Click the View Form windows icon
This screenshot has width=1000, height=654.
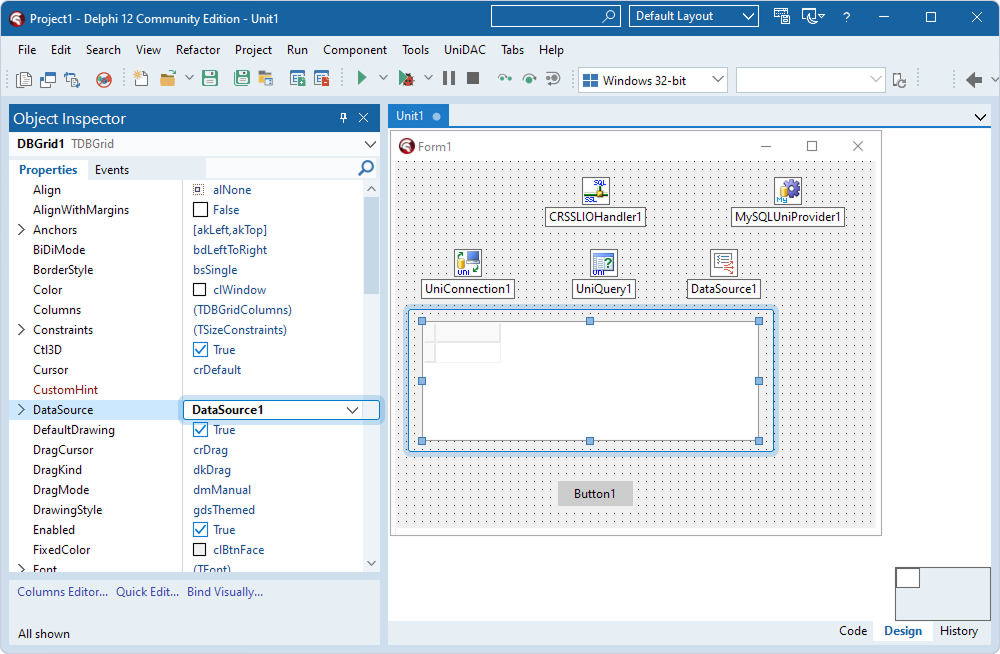point(48,79)
